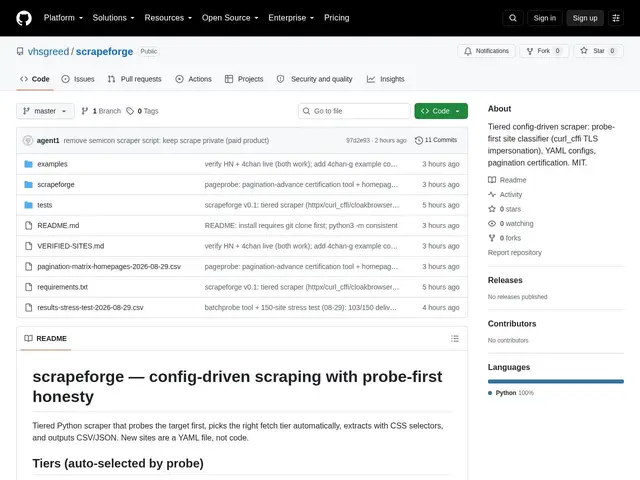
Task: Open the search magnifier button
Action: pos(513,18)
